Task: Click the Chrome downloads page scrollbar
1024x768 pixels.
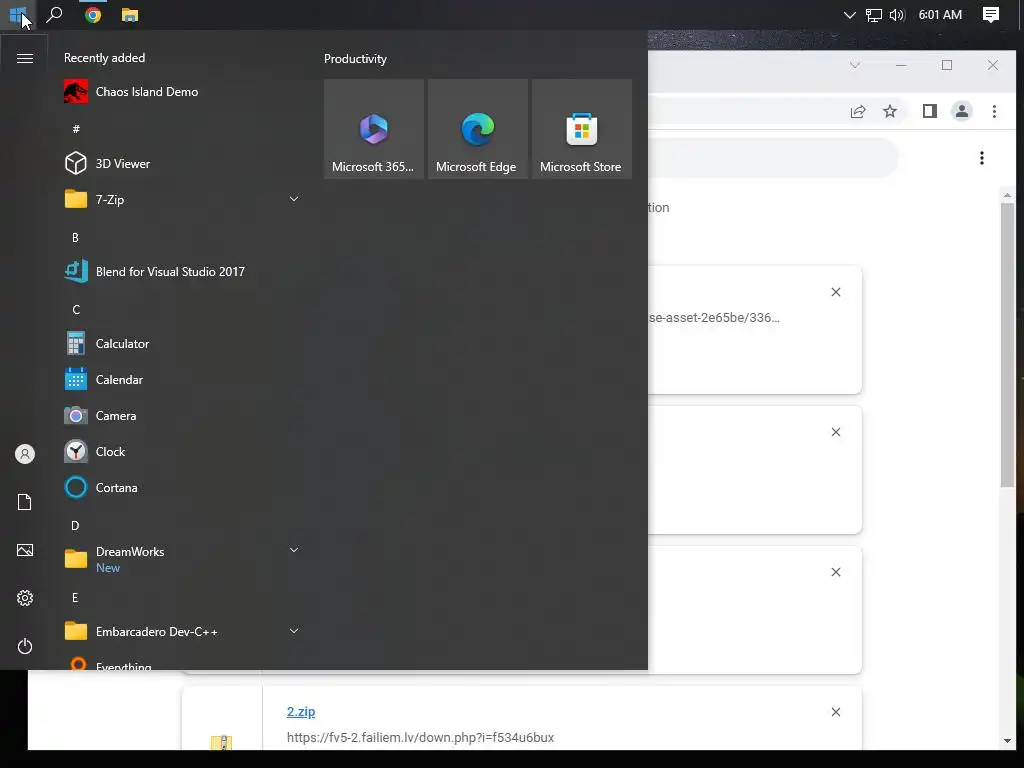Action: click(1007, 345)
